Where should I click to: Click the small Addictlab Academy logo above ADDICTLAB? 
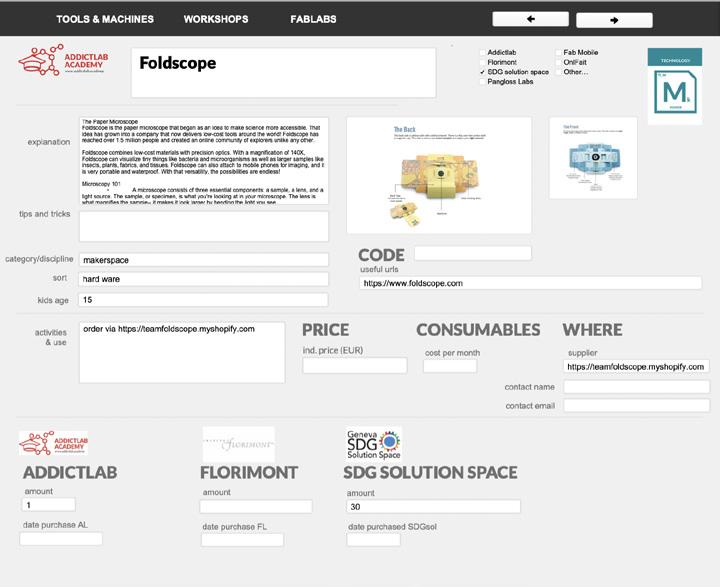coord(53,443)
